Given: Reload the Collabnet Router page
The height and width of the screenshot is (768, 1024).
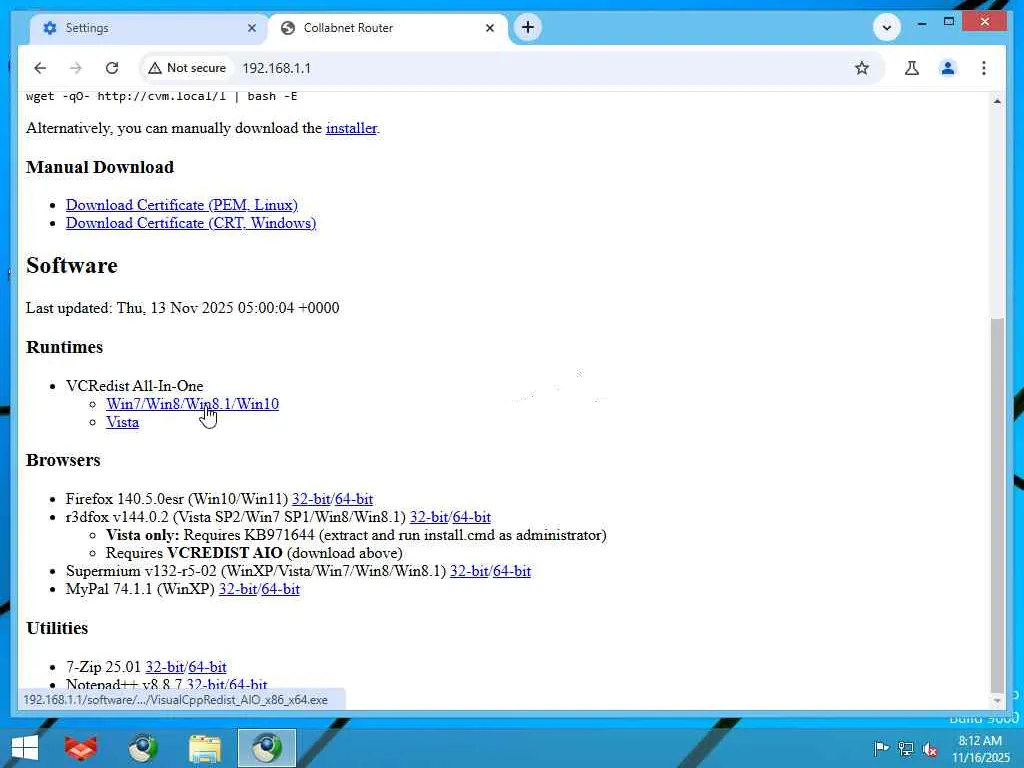Looking at the screenshot, I should 112,68.
